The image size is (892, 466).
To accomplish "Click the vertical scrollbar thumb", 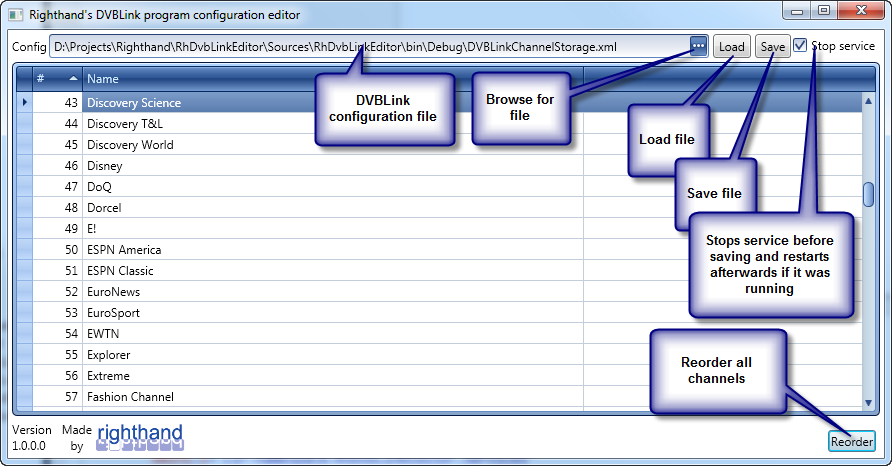I will (x=868, y=195).
